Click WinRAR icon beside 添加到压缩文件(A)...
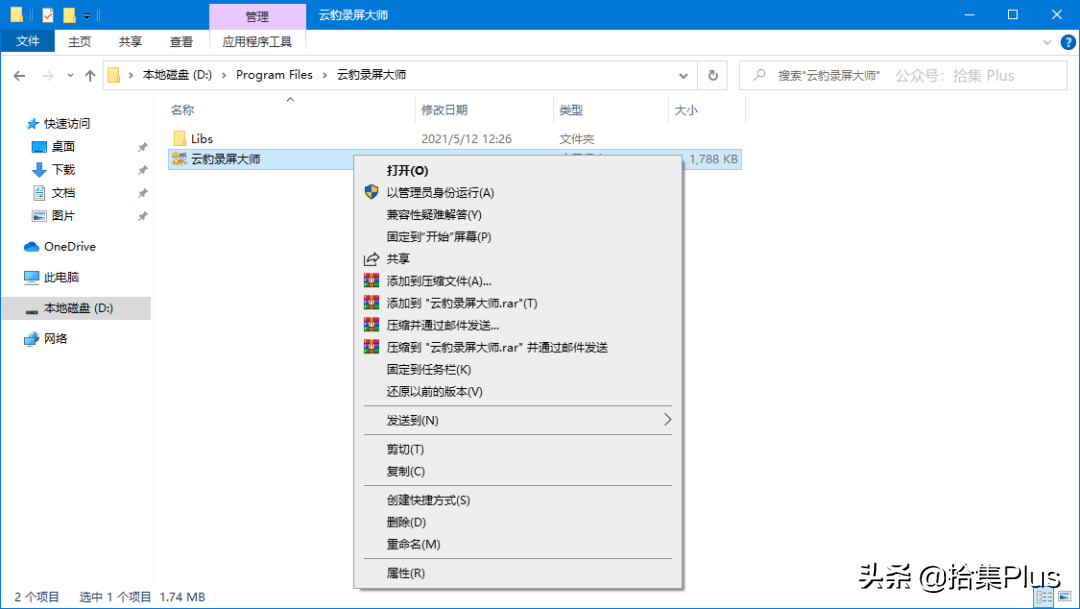1080x609 pixels. coord(371,280)
